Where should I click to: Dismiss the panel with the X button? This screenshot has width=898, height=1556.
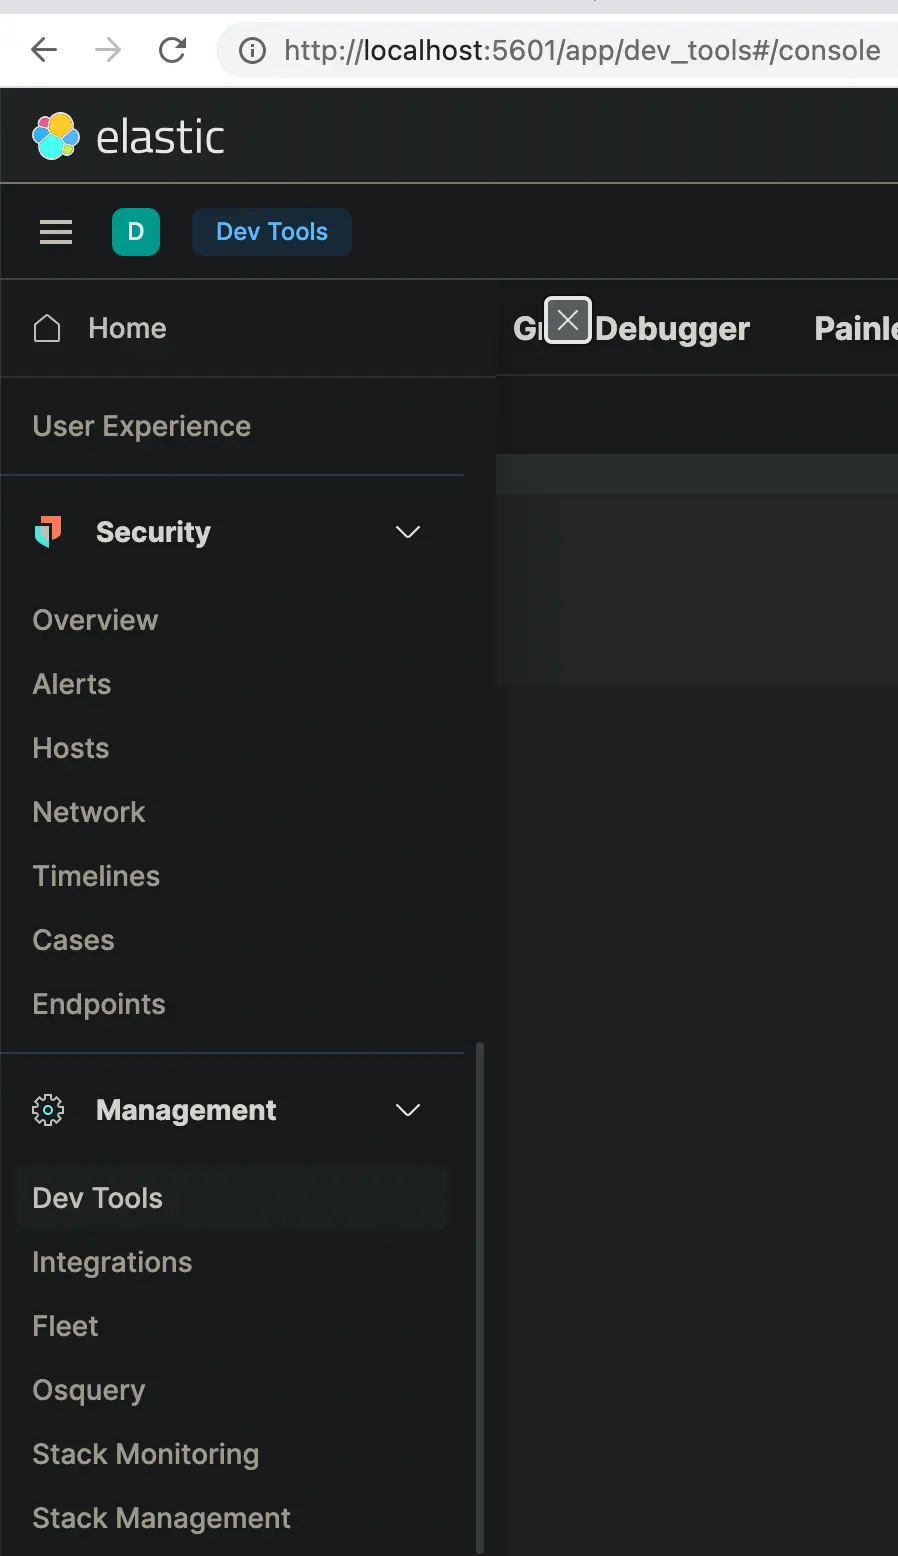click(x=568, y=319)
